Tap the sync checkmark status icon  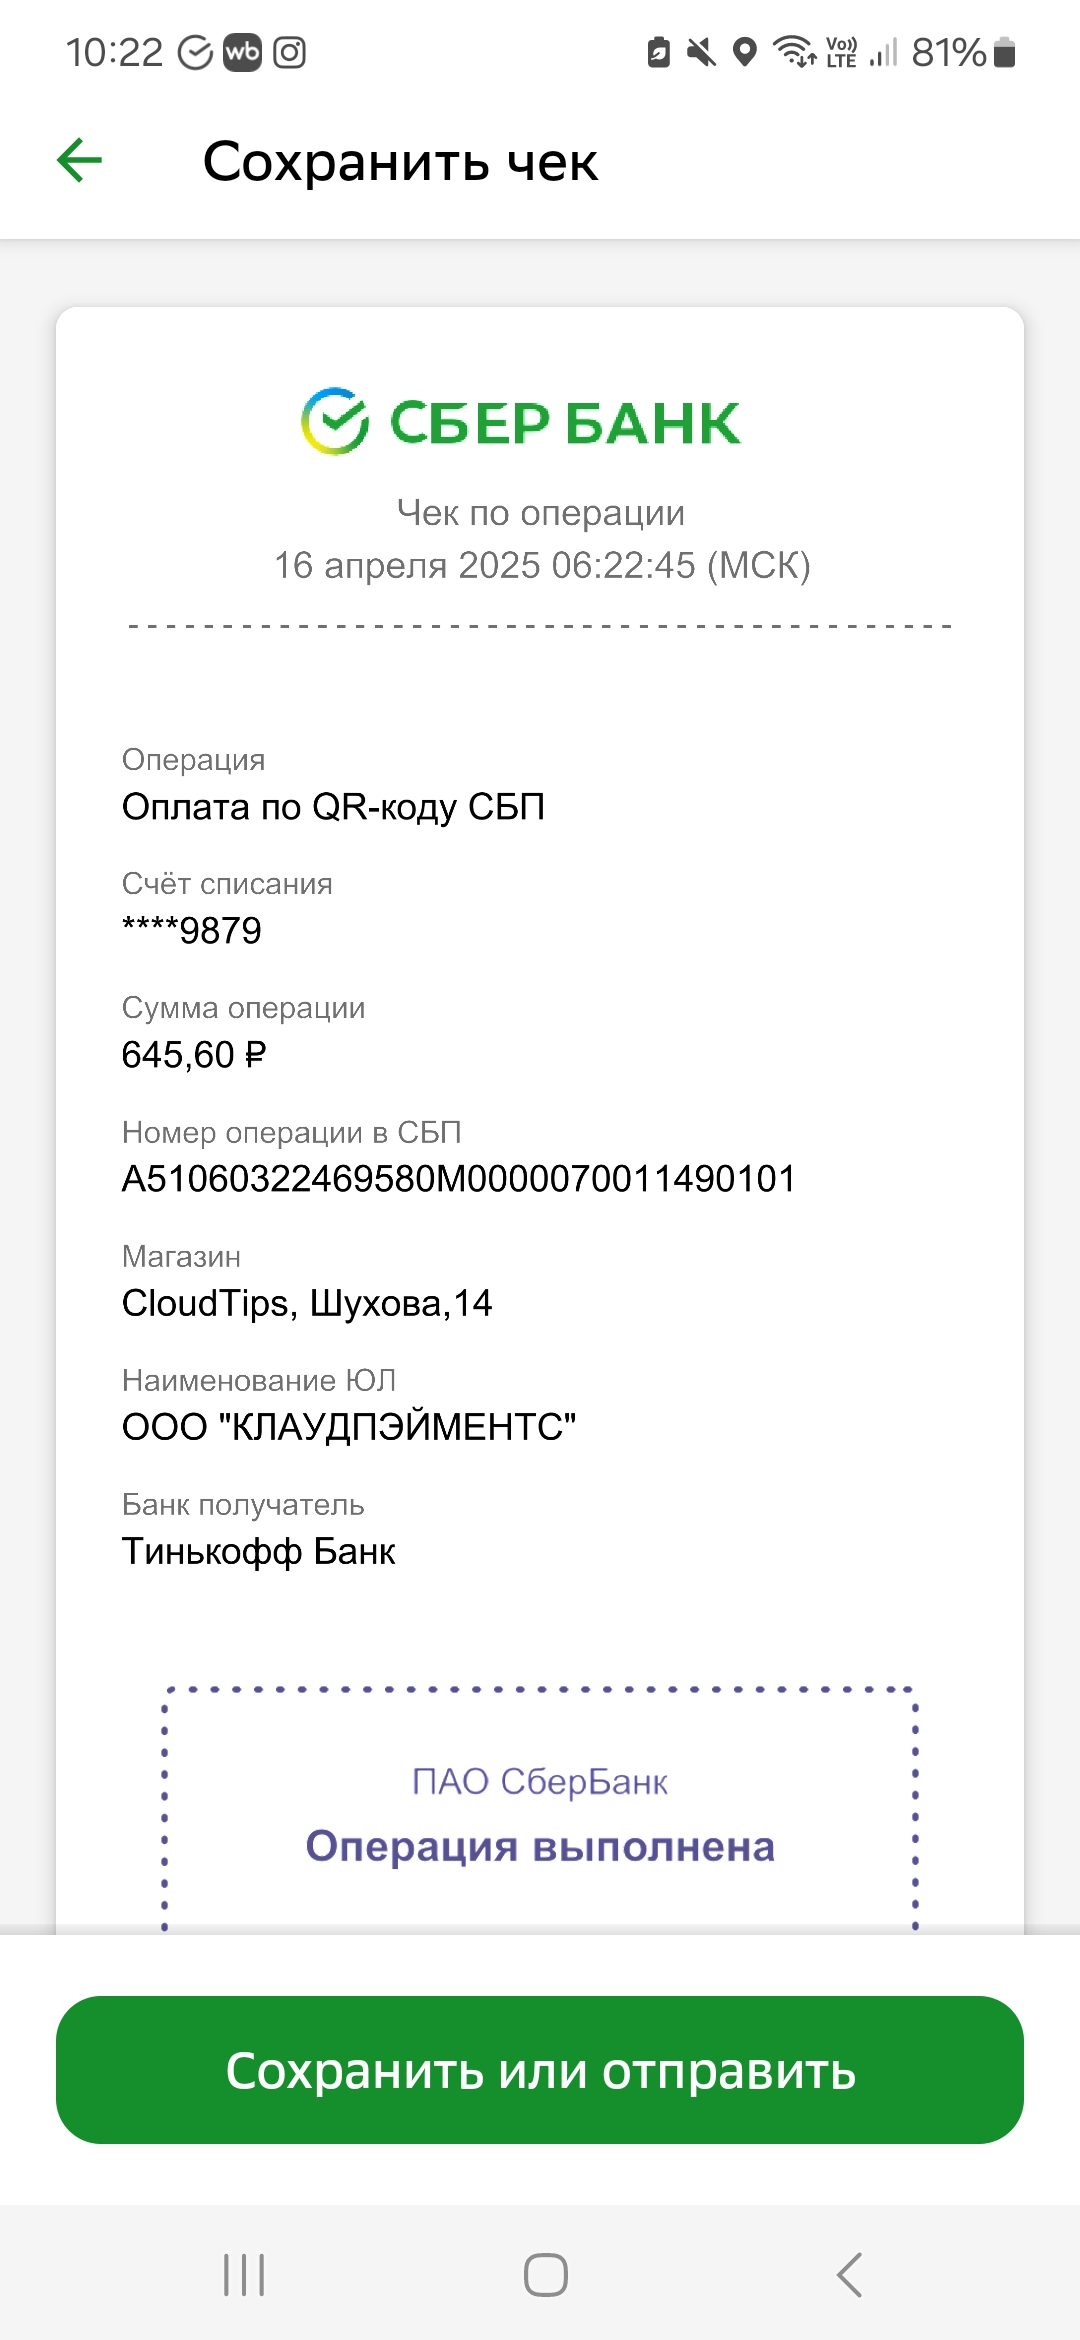[x=195, y=52]
